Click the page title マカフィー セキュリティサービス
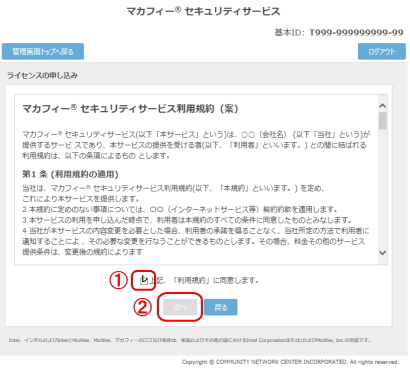The image size is (410, 368). pyautogui.click(x=203, y=11)
